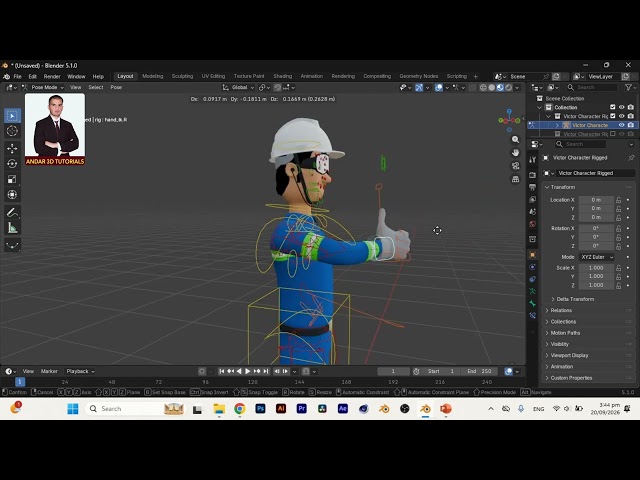Jump to the timeline start frame
Viewport: 640px width, 480px height.
click(222, 371)
